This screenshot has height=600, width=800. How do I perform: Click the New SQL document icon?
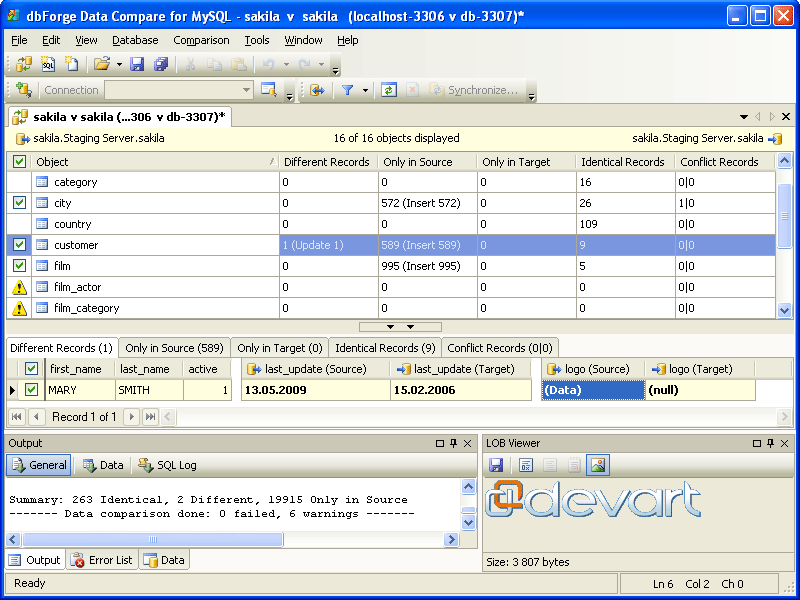(47, 64)
